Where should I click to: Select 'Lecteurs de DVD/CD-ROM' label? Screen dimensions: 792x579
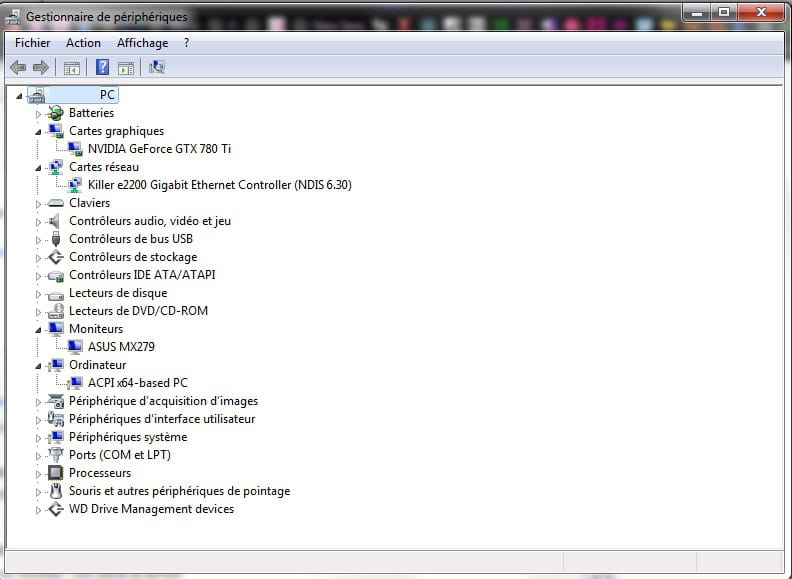pyautogui.click(x=138, y=311)
